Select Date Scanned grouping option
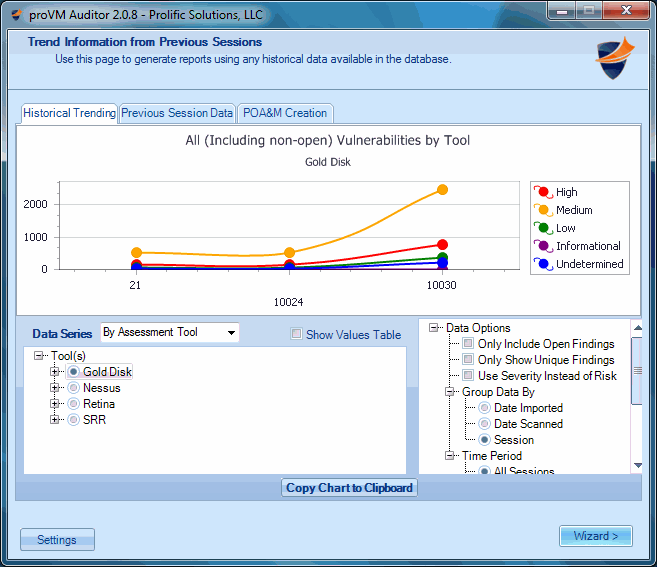Screen dimensions: 657x567 (484, 424)
